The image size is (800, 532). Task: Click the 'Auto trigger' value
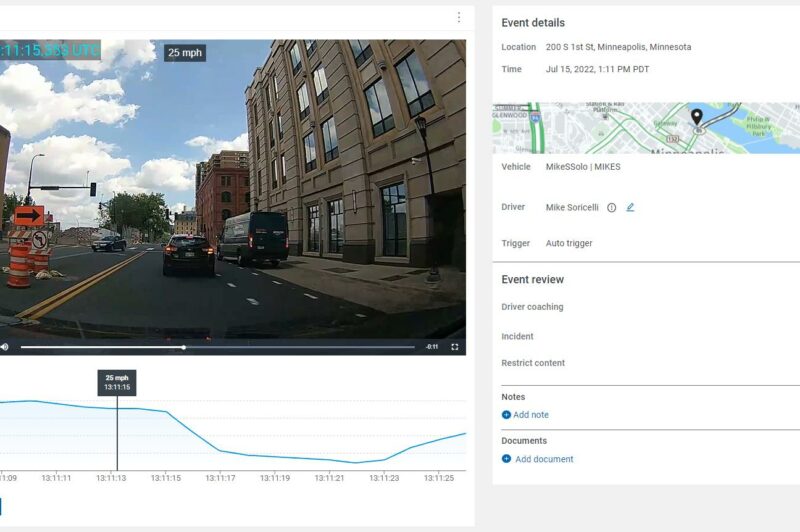tap(569, 243)
